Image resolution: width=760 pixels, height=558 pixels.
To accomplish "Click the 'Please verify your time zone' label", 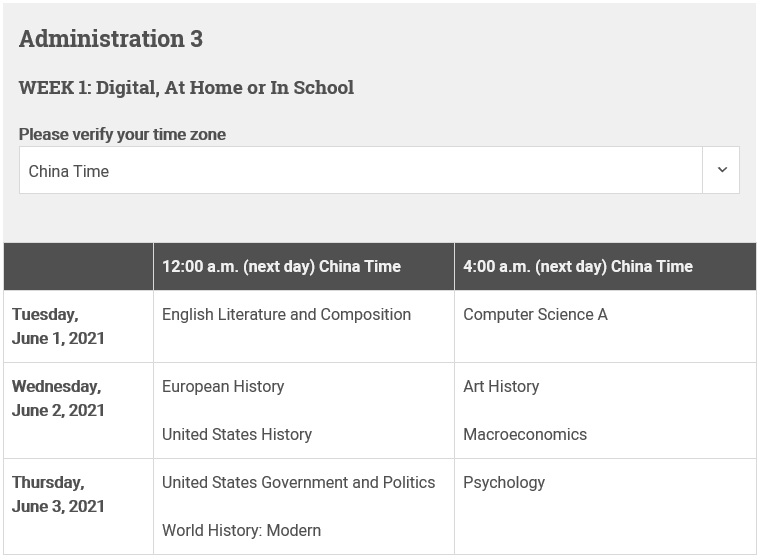I will coord(122,134).
